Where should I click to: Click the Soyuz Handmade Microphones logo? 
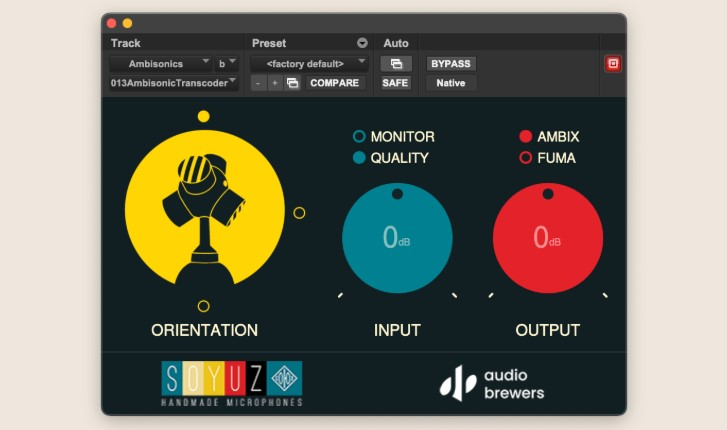coord(231,383)
